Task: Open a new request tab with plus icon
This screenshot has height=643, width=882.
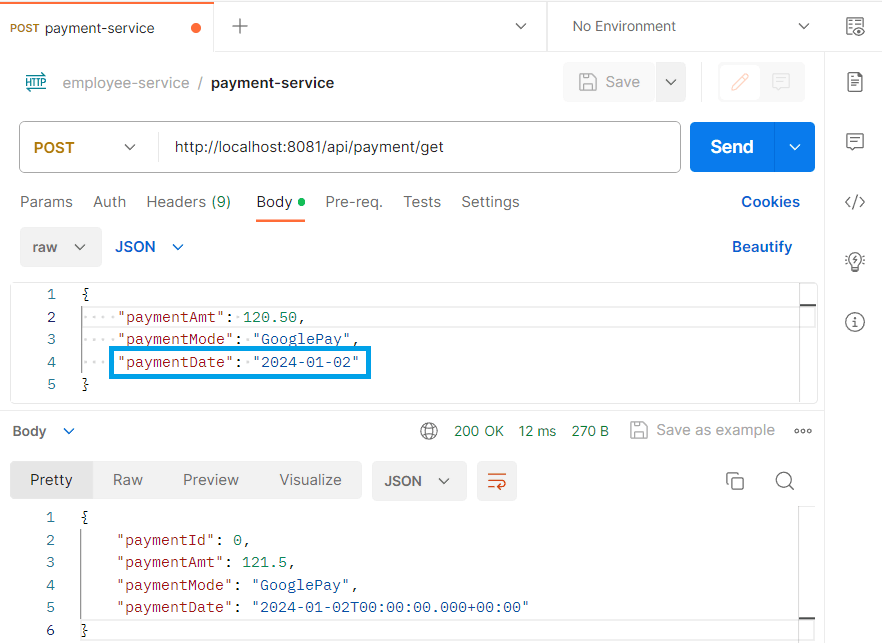Action: coord(240,26)
